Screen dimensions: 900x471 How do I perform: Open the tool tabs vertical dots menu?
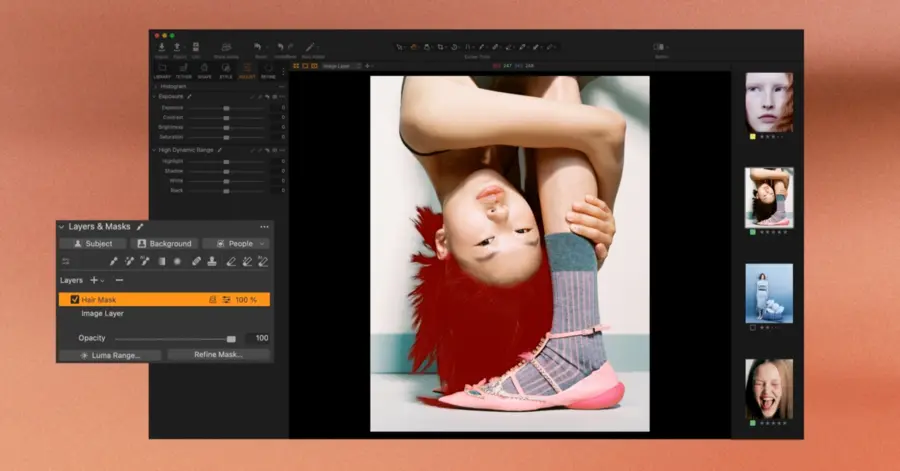tap(283, 72)
